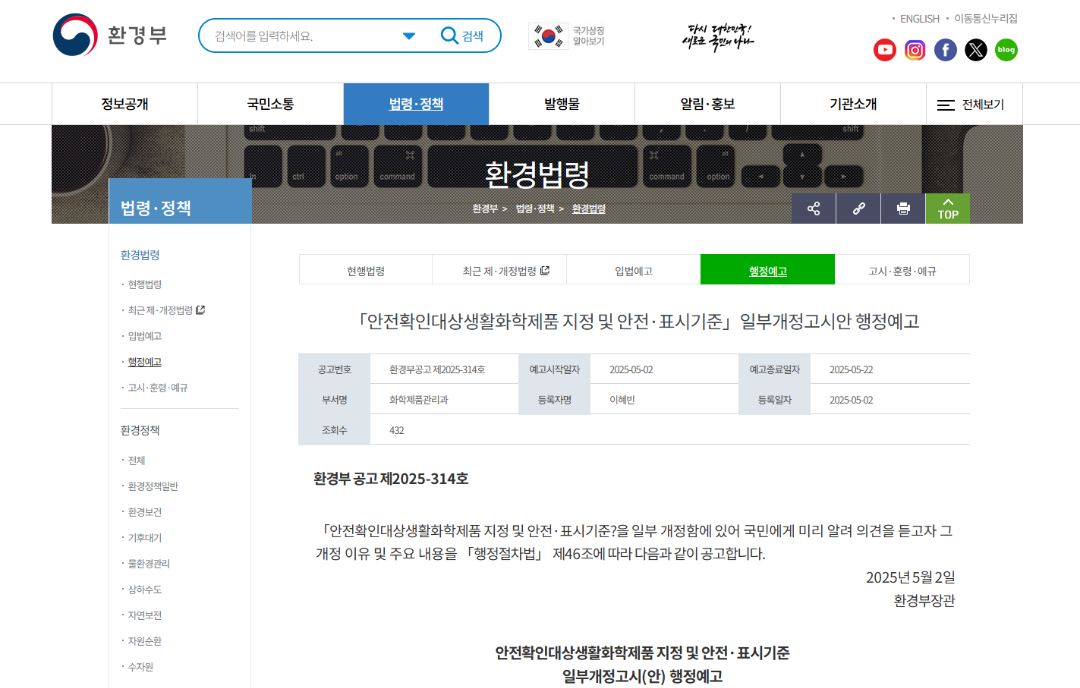Click the 검색 search button
This screenshot has height=688, width=1080.
[x=463, y=36]
